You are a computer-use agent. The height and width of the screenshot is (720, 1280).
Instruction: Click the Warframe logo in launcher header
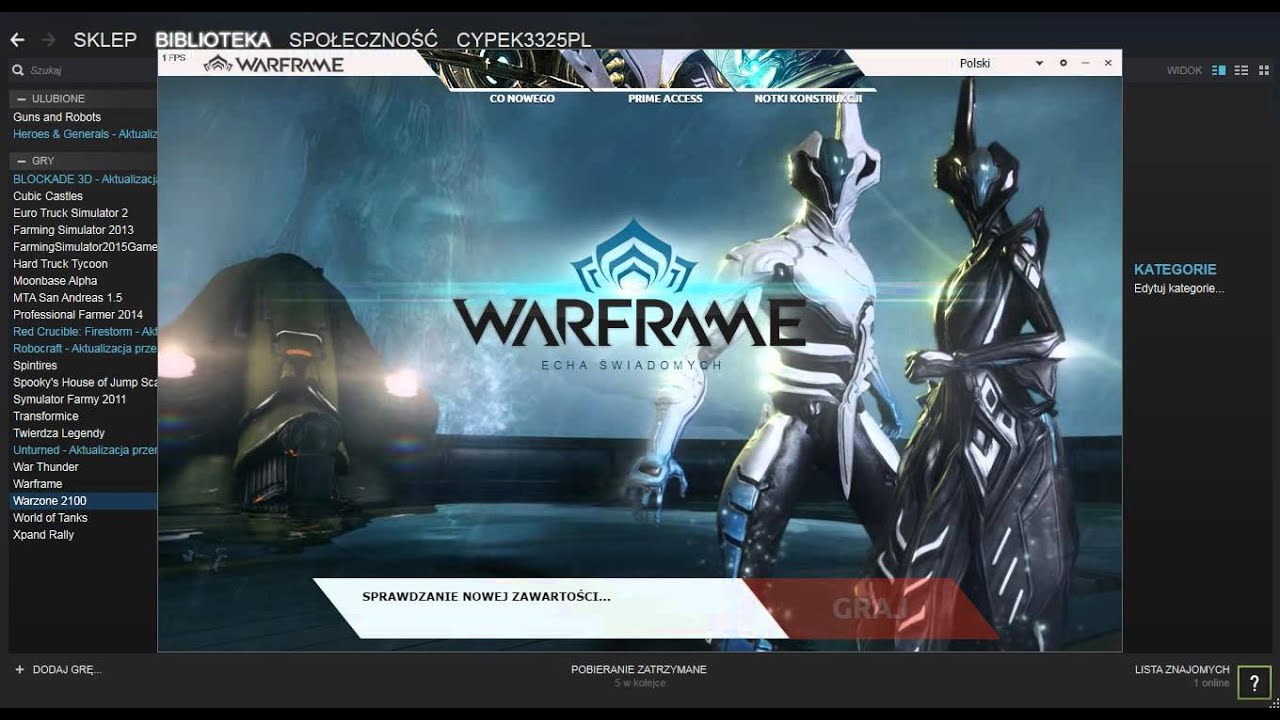point(273,65)
